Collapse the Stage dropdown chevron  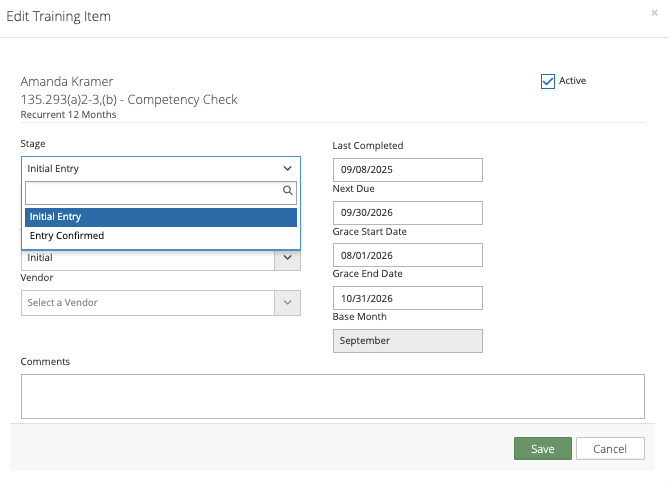point(288,169)
